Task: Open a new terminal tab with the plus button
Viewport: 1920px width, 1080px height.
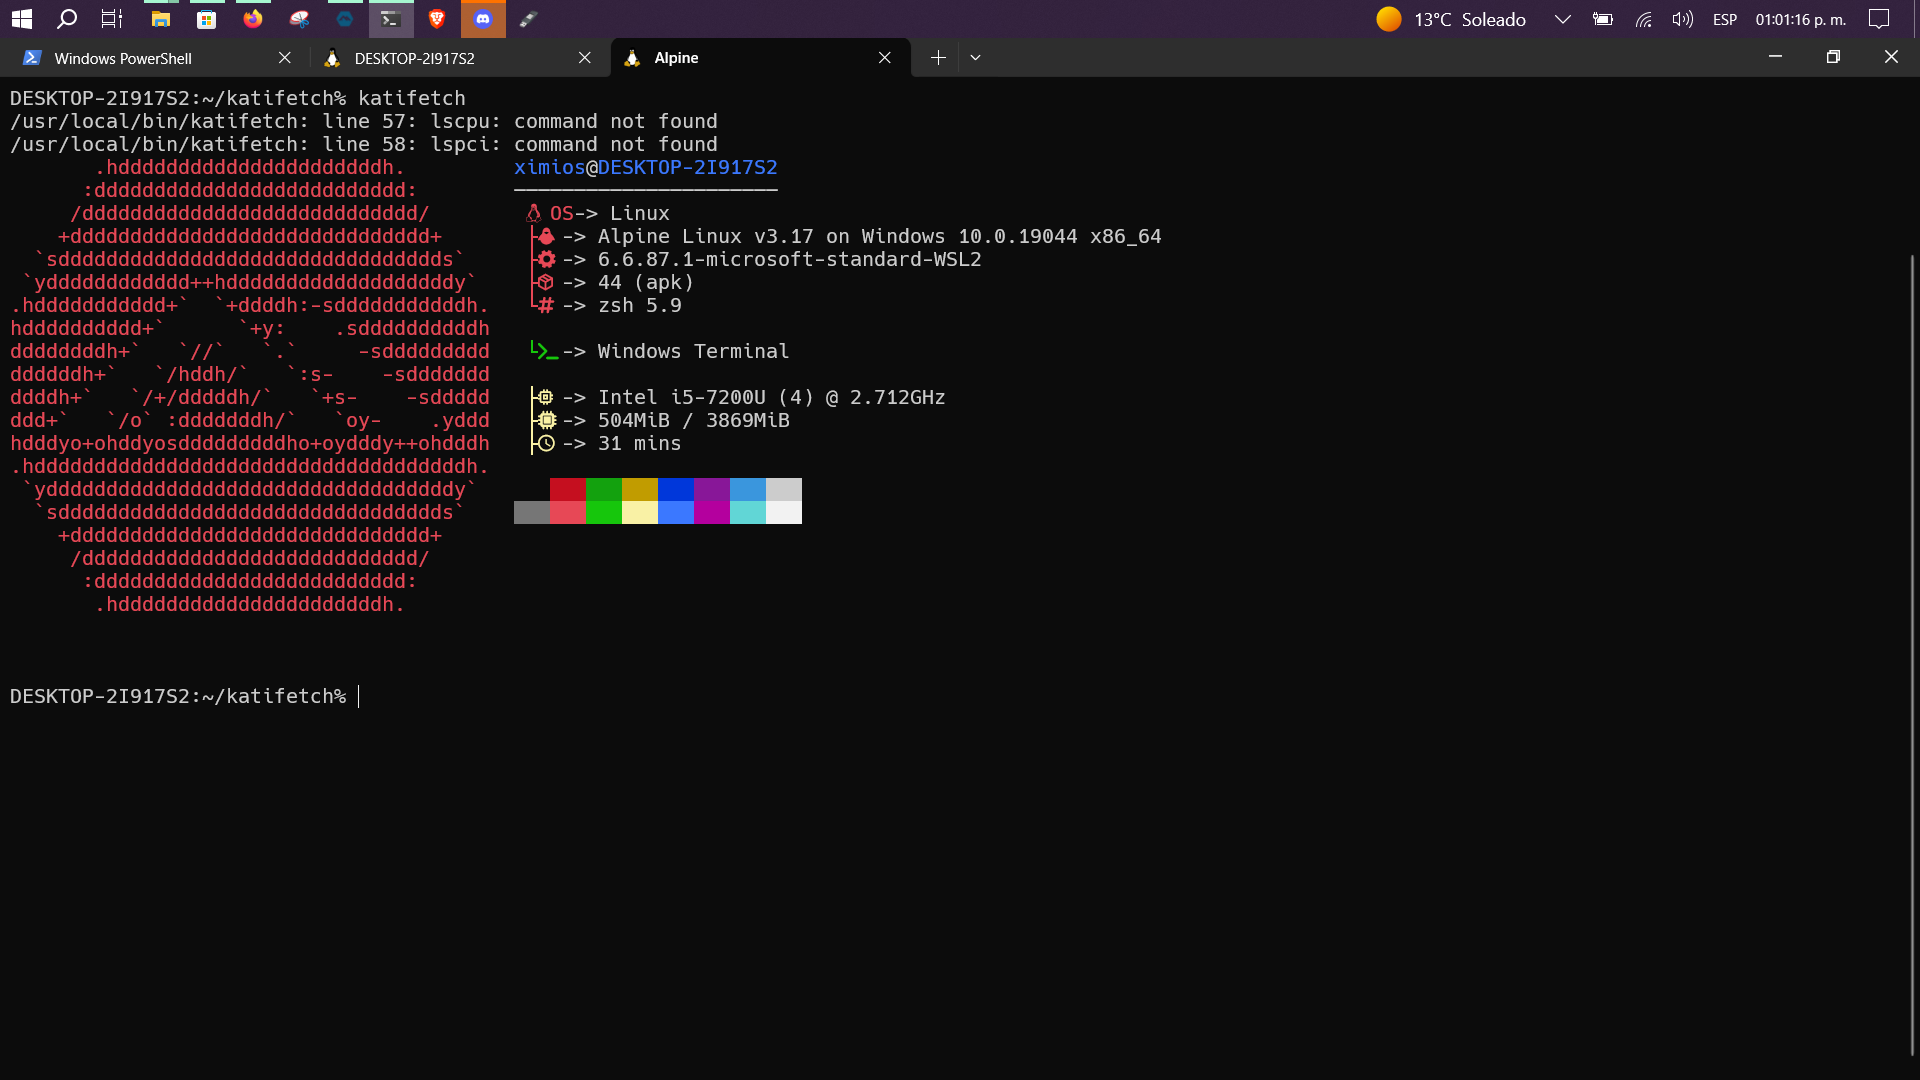Action: click(937, 58)
